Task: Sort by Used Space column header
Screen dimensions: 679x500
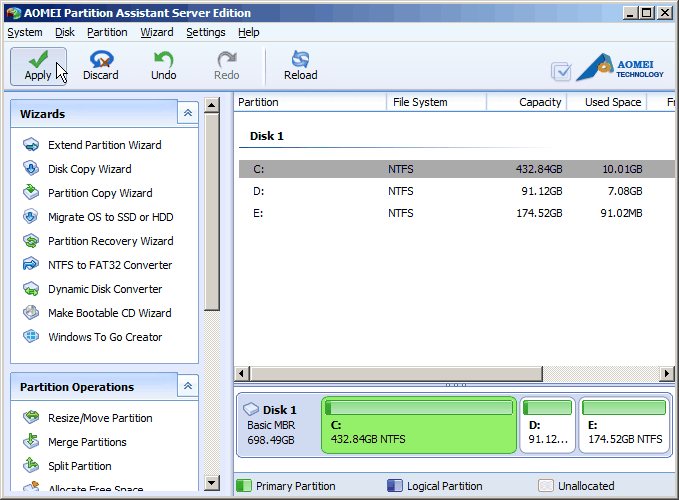Action: pos(607,102)
